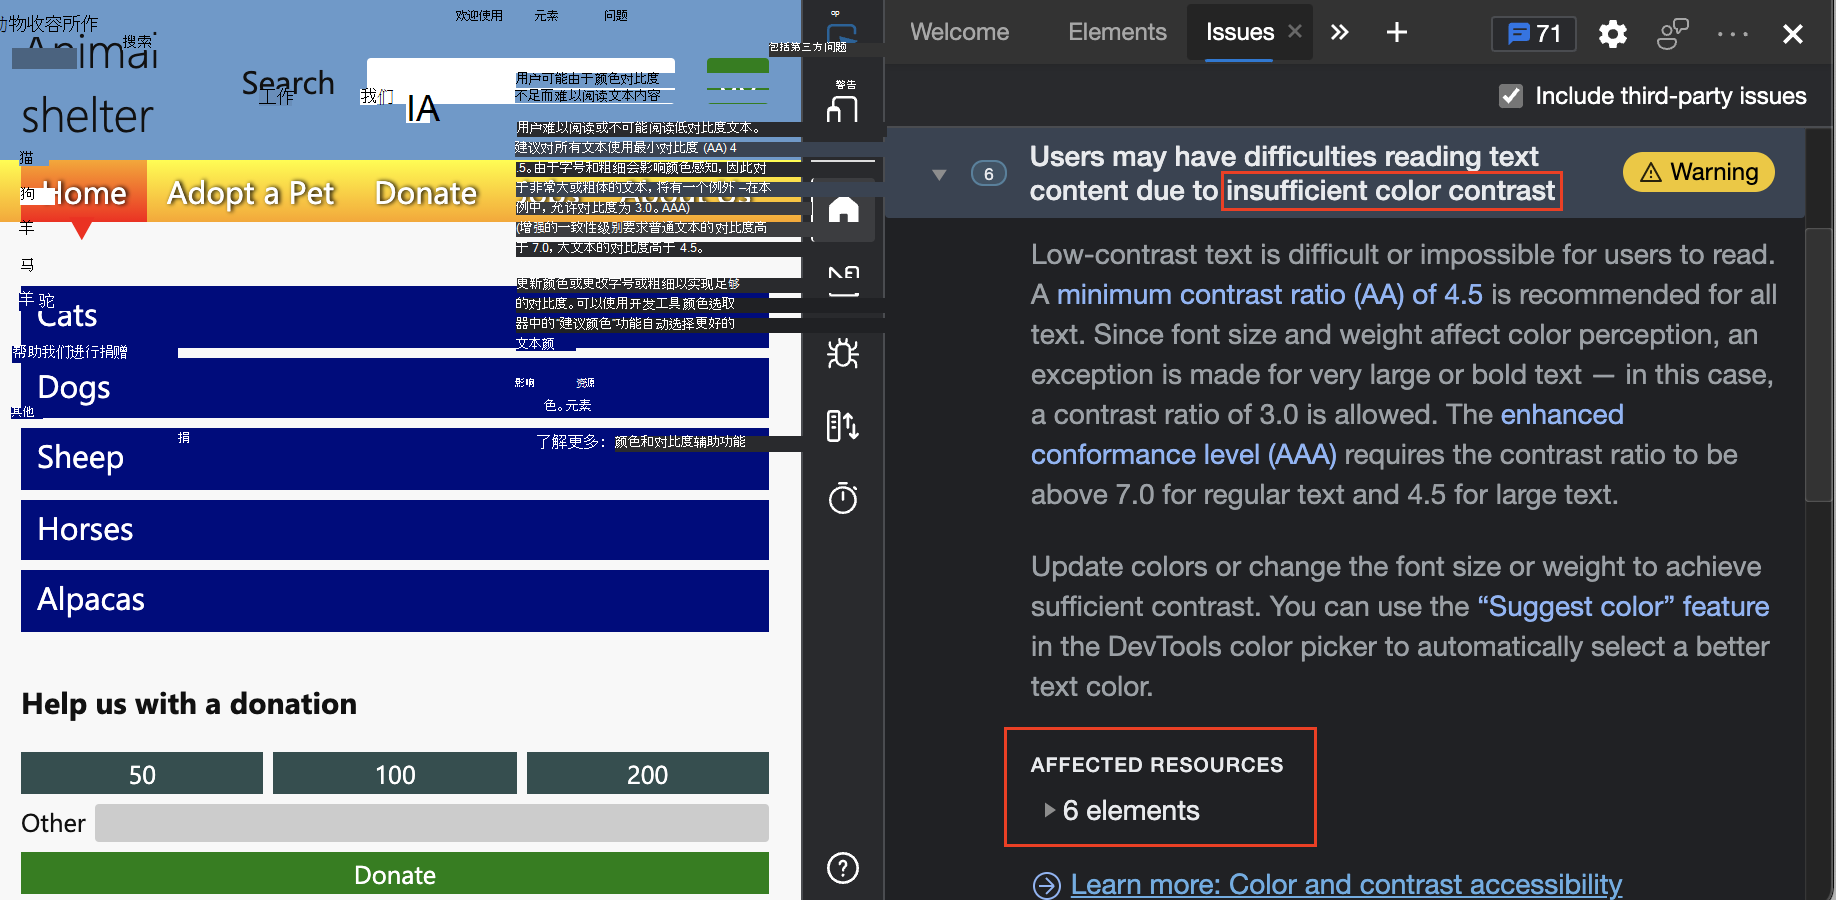Click the AFFECTED RESOURCES label

click(1157, 765)
